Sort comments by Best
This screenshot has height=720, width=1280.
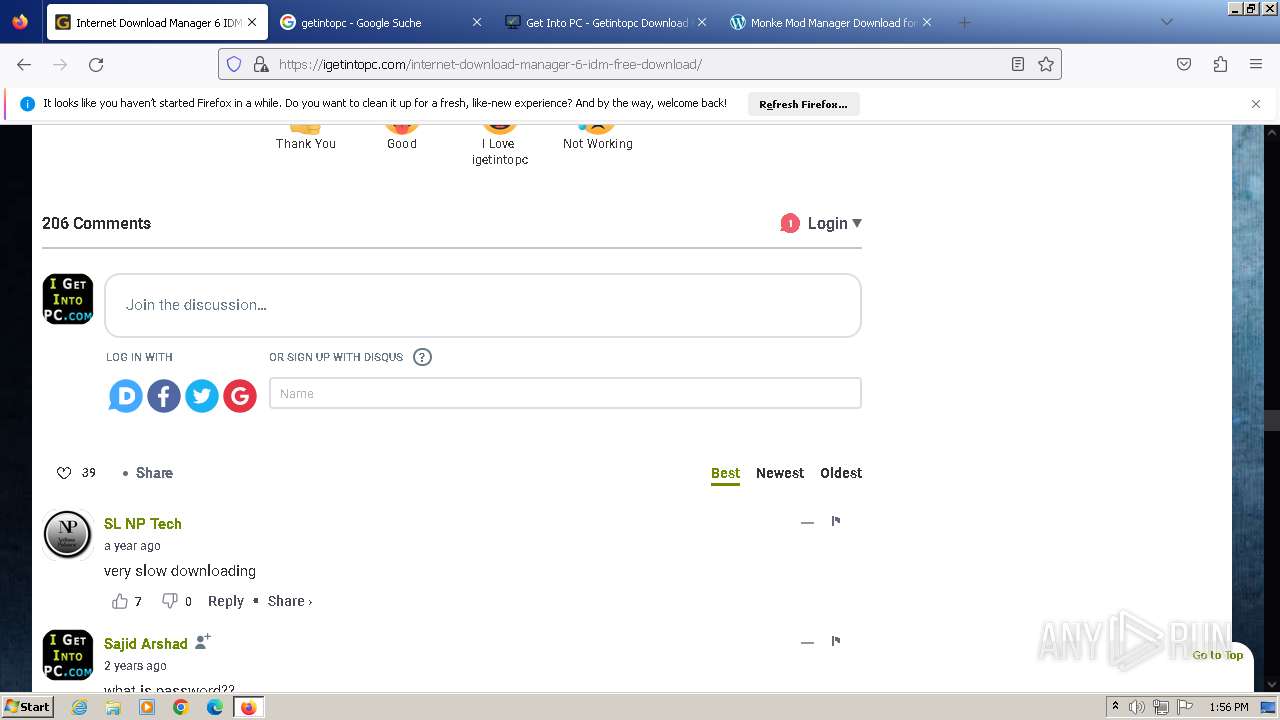tap(726, 473)
